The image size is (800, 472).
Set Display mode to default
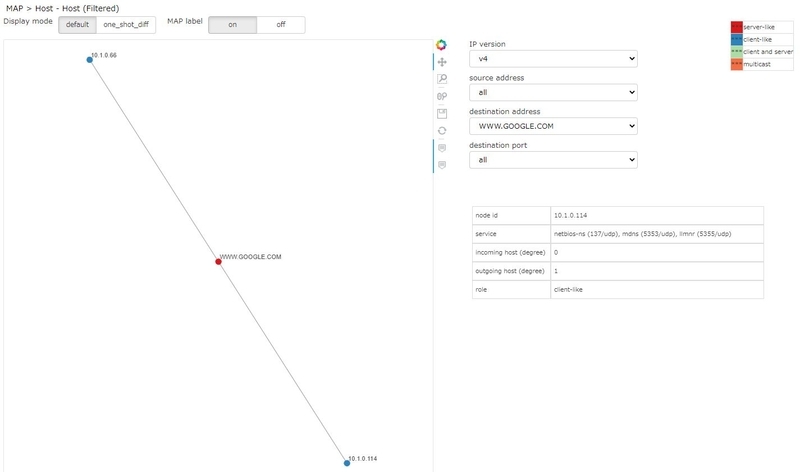pyautogui.click(x=78, y=24)
